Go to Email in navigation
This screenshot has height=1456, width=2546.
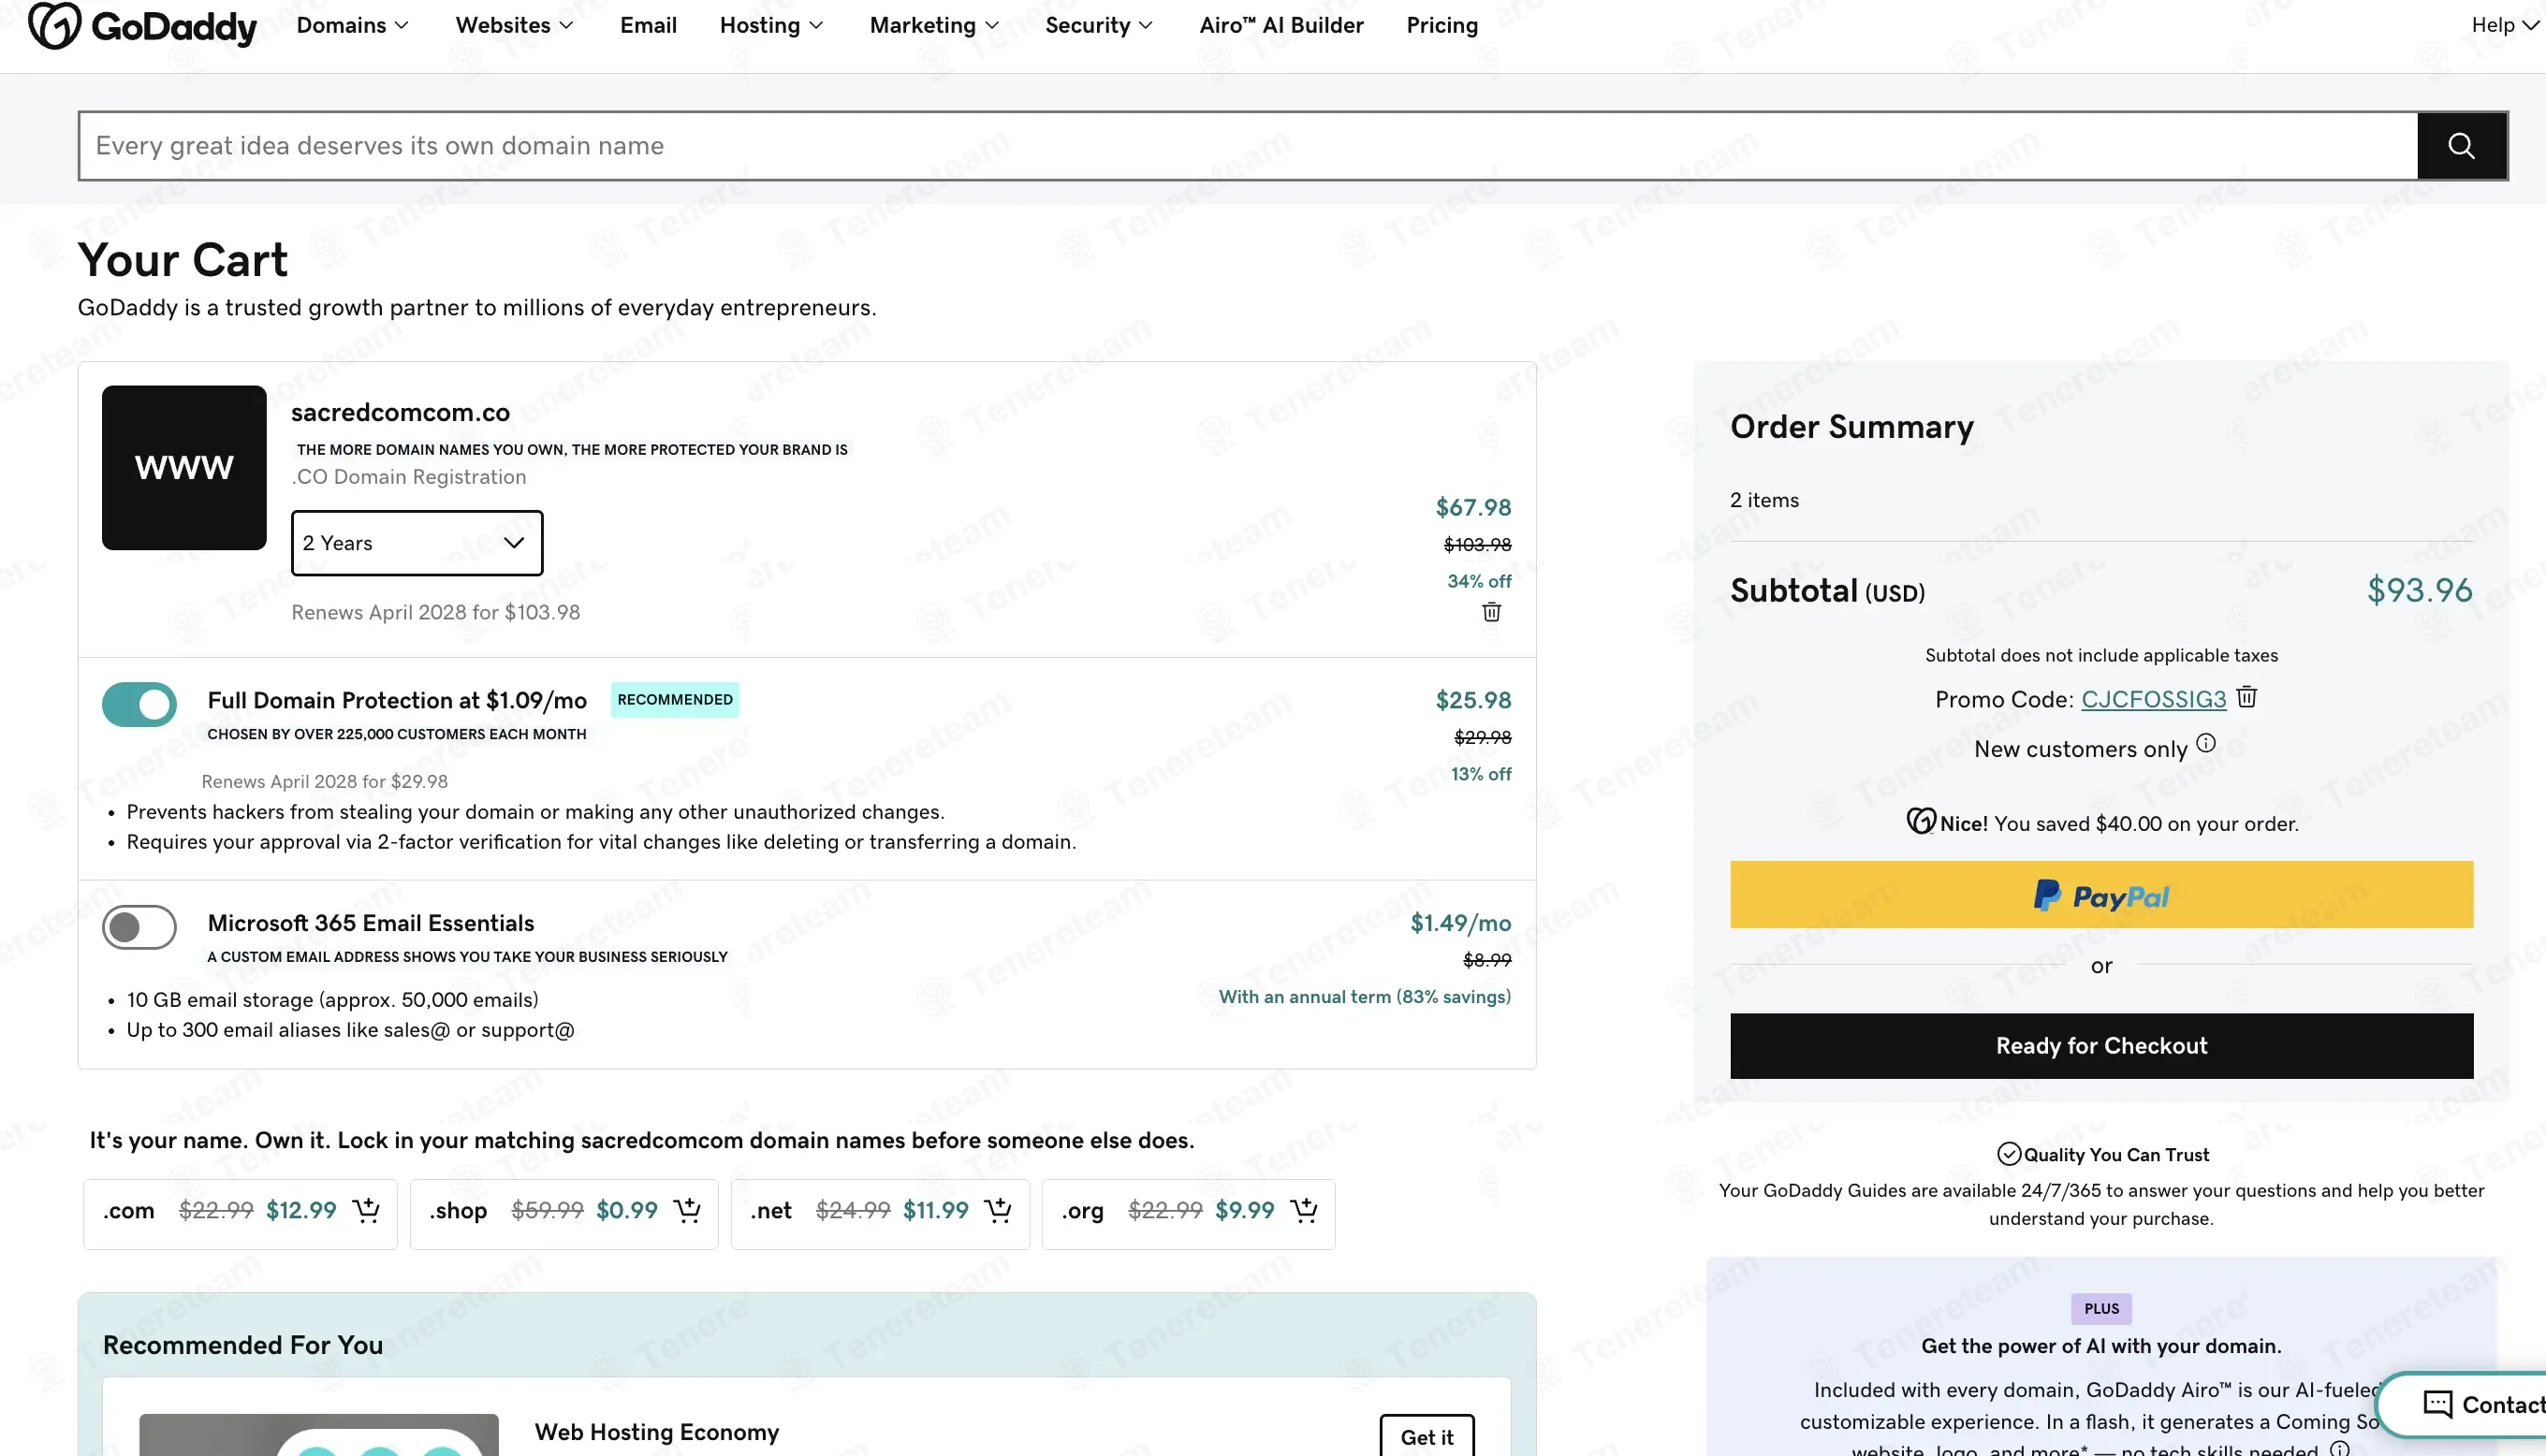click(648, 25)
